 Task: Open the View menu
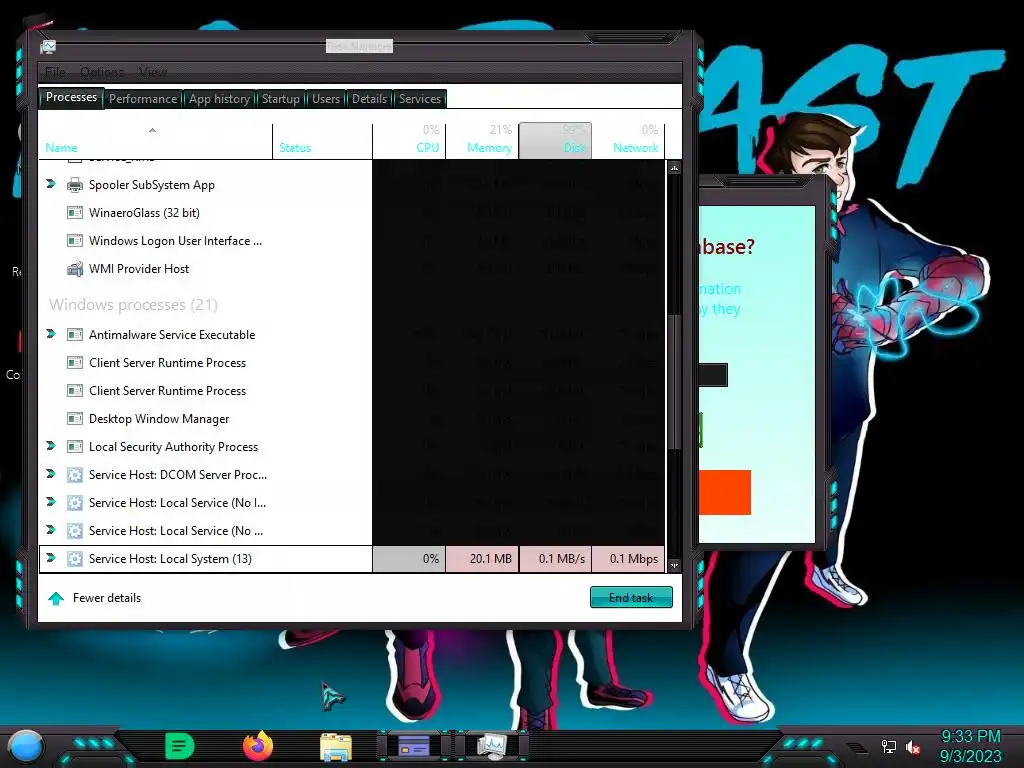[x=153, y=72]
